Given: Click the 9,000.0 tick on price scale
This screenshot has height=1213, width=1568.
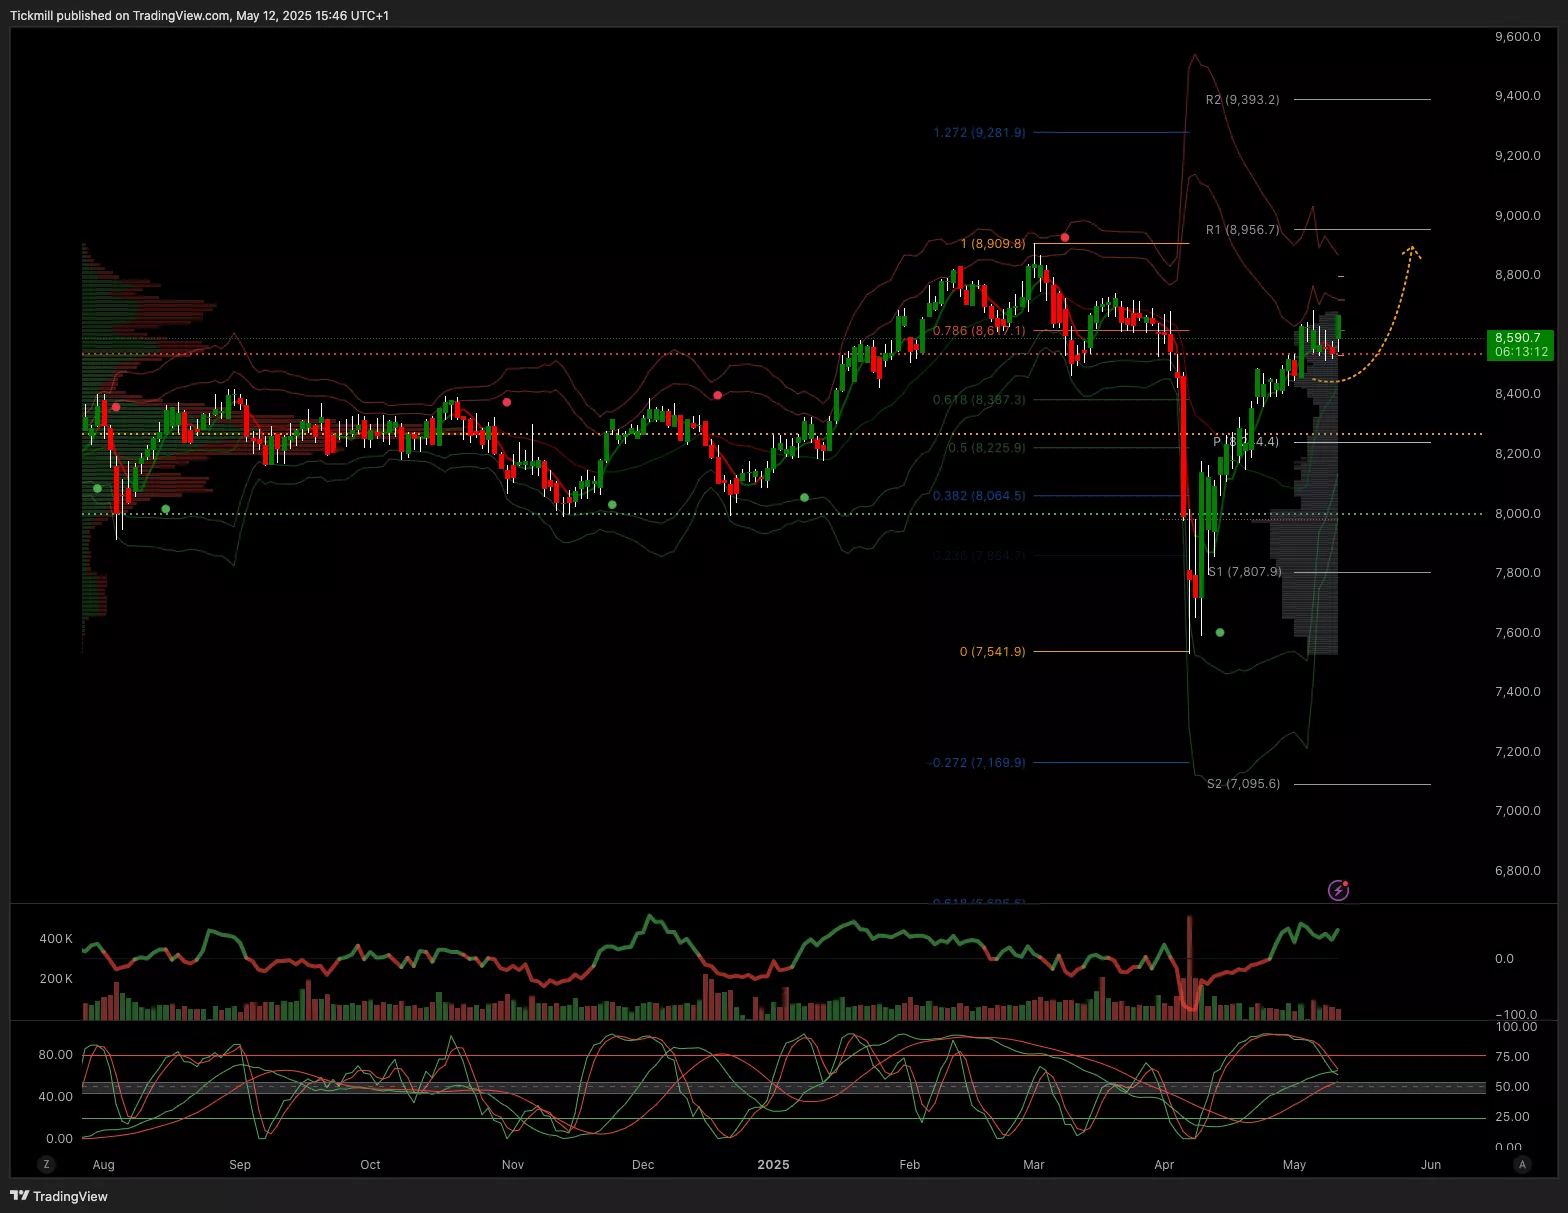Looking at the screenshot, I should (1517, 216).
